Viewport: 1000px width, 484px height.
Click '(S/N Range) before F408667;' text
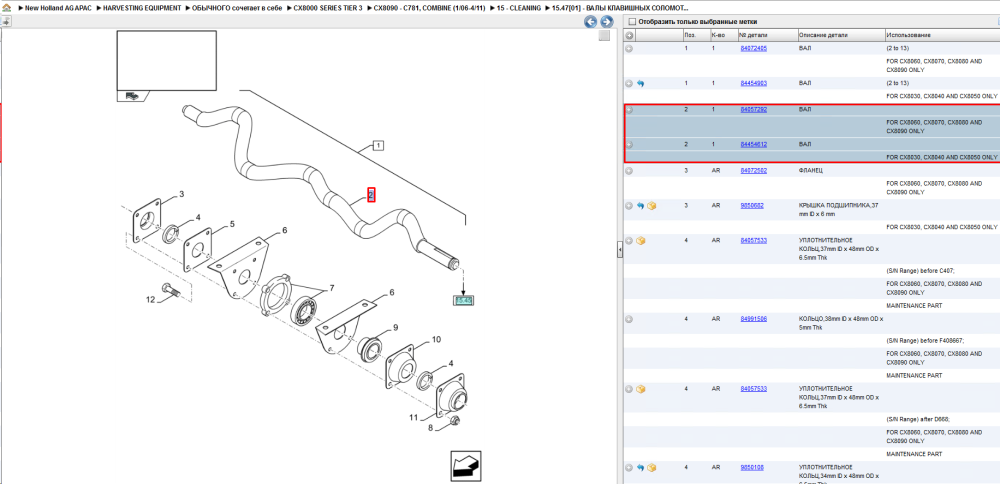(x=925, y=341)
